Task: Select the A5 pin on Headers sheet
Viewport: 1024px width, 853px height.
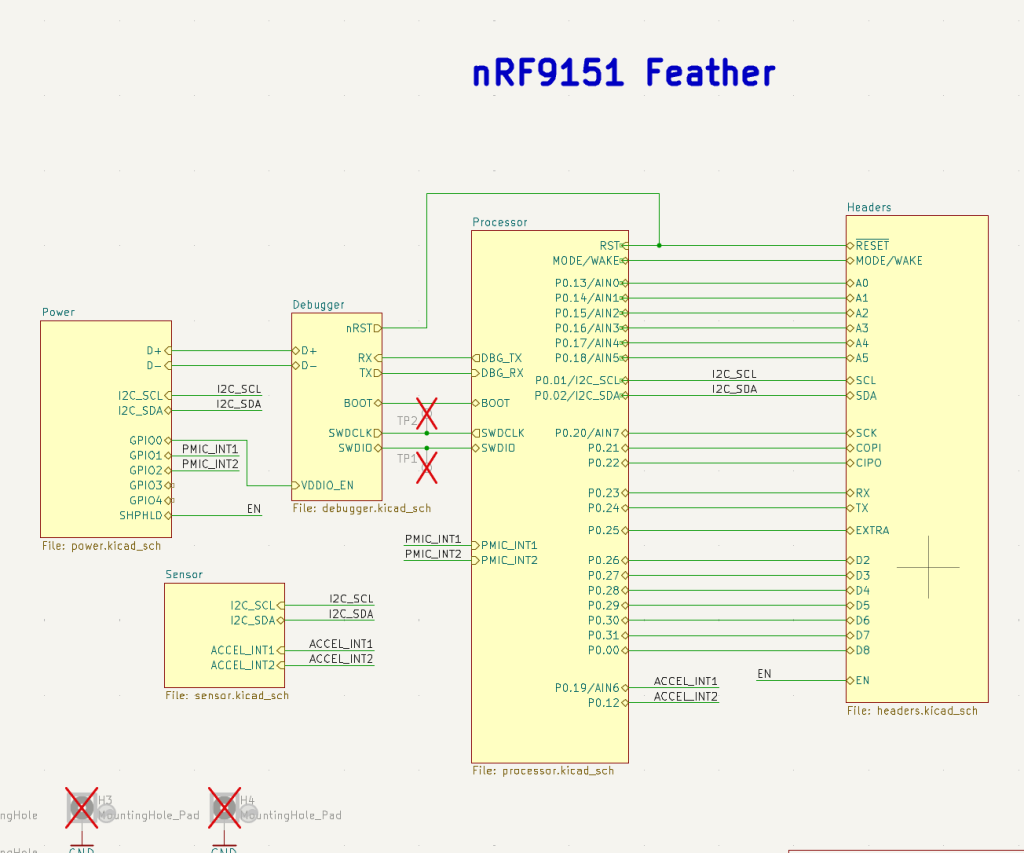Action: tap(858, 358)
